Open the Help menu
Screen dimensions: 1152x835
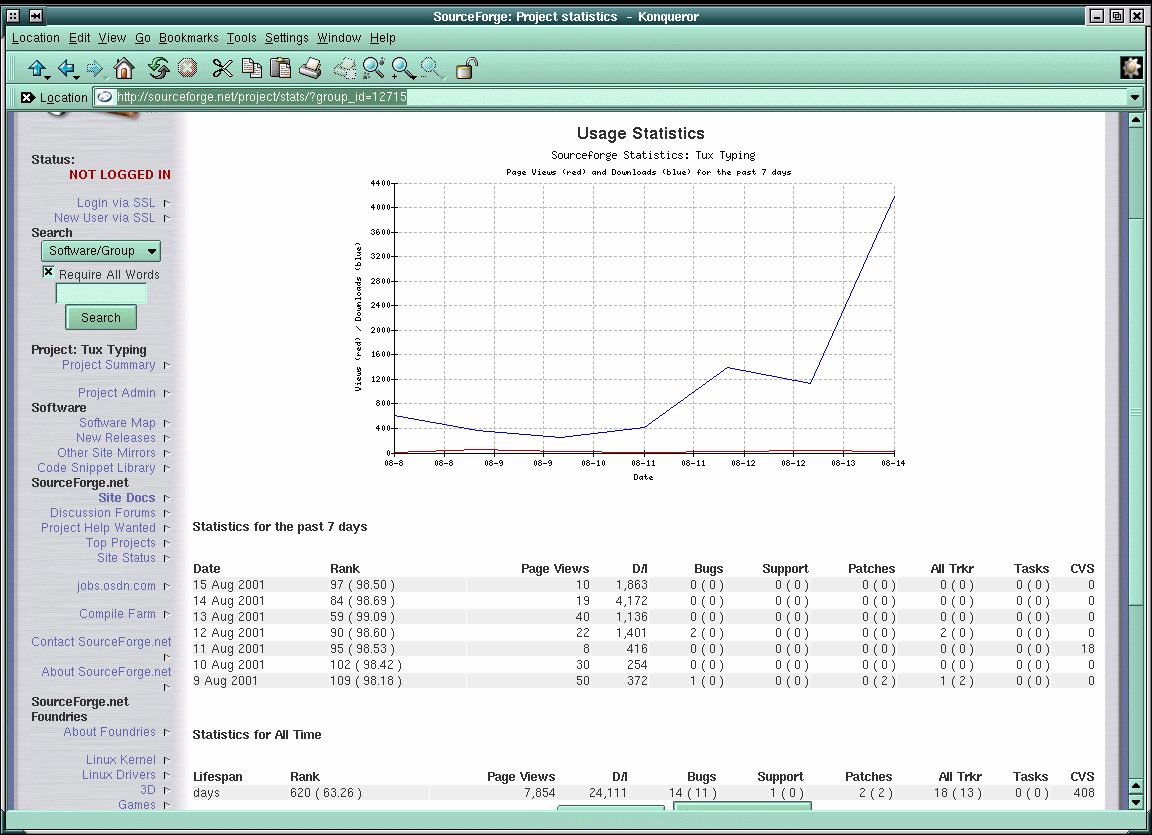click(382, 38)
